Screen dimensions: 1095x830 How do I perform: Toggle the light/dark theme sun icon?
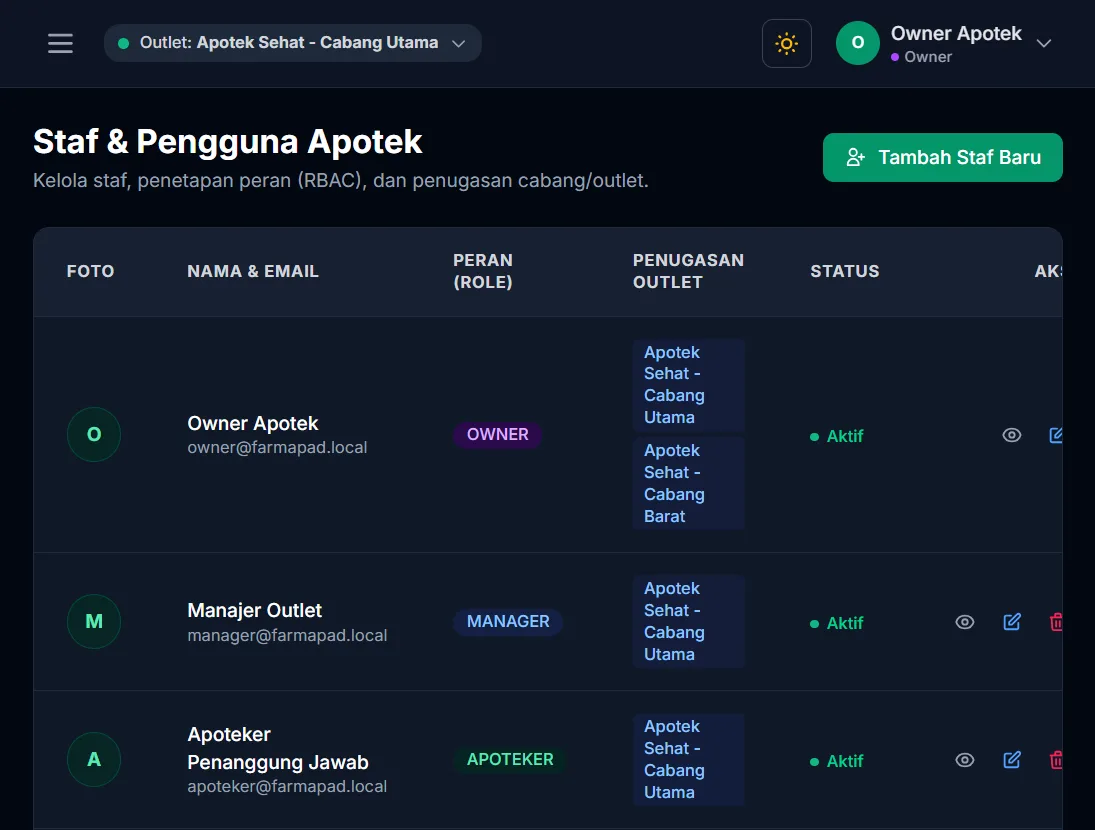[x=786, y=43]
